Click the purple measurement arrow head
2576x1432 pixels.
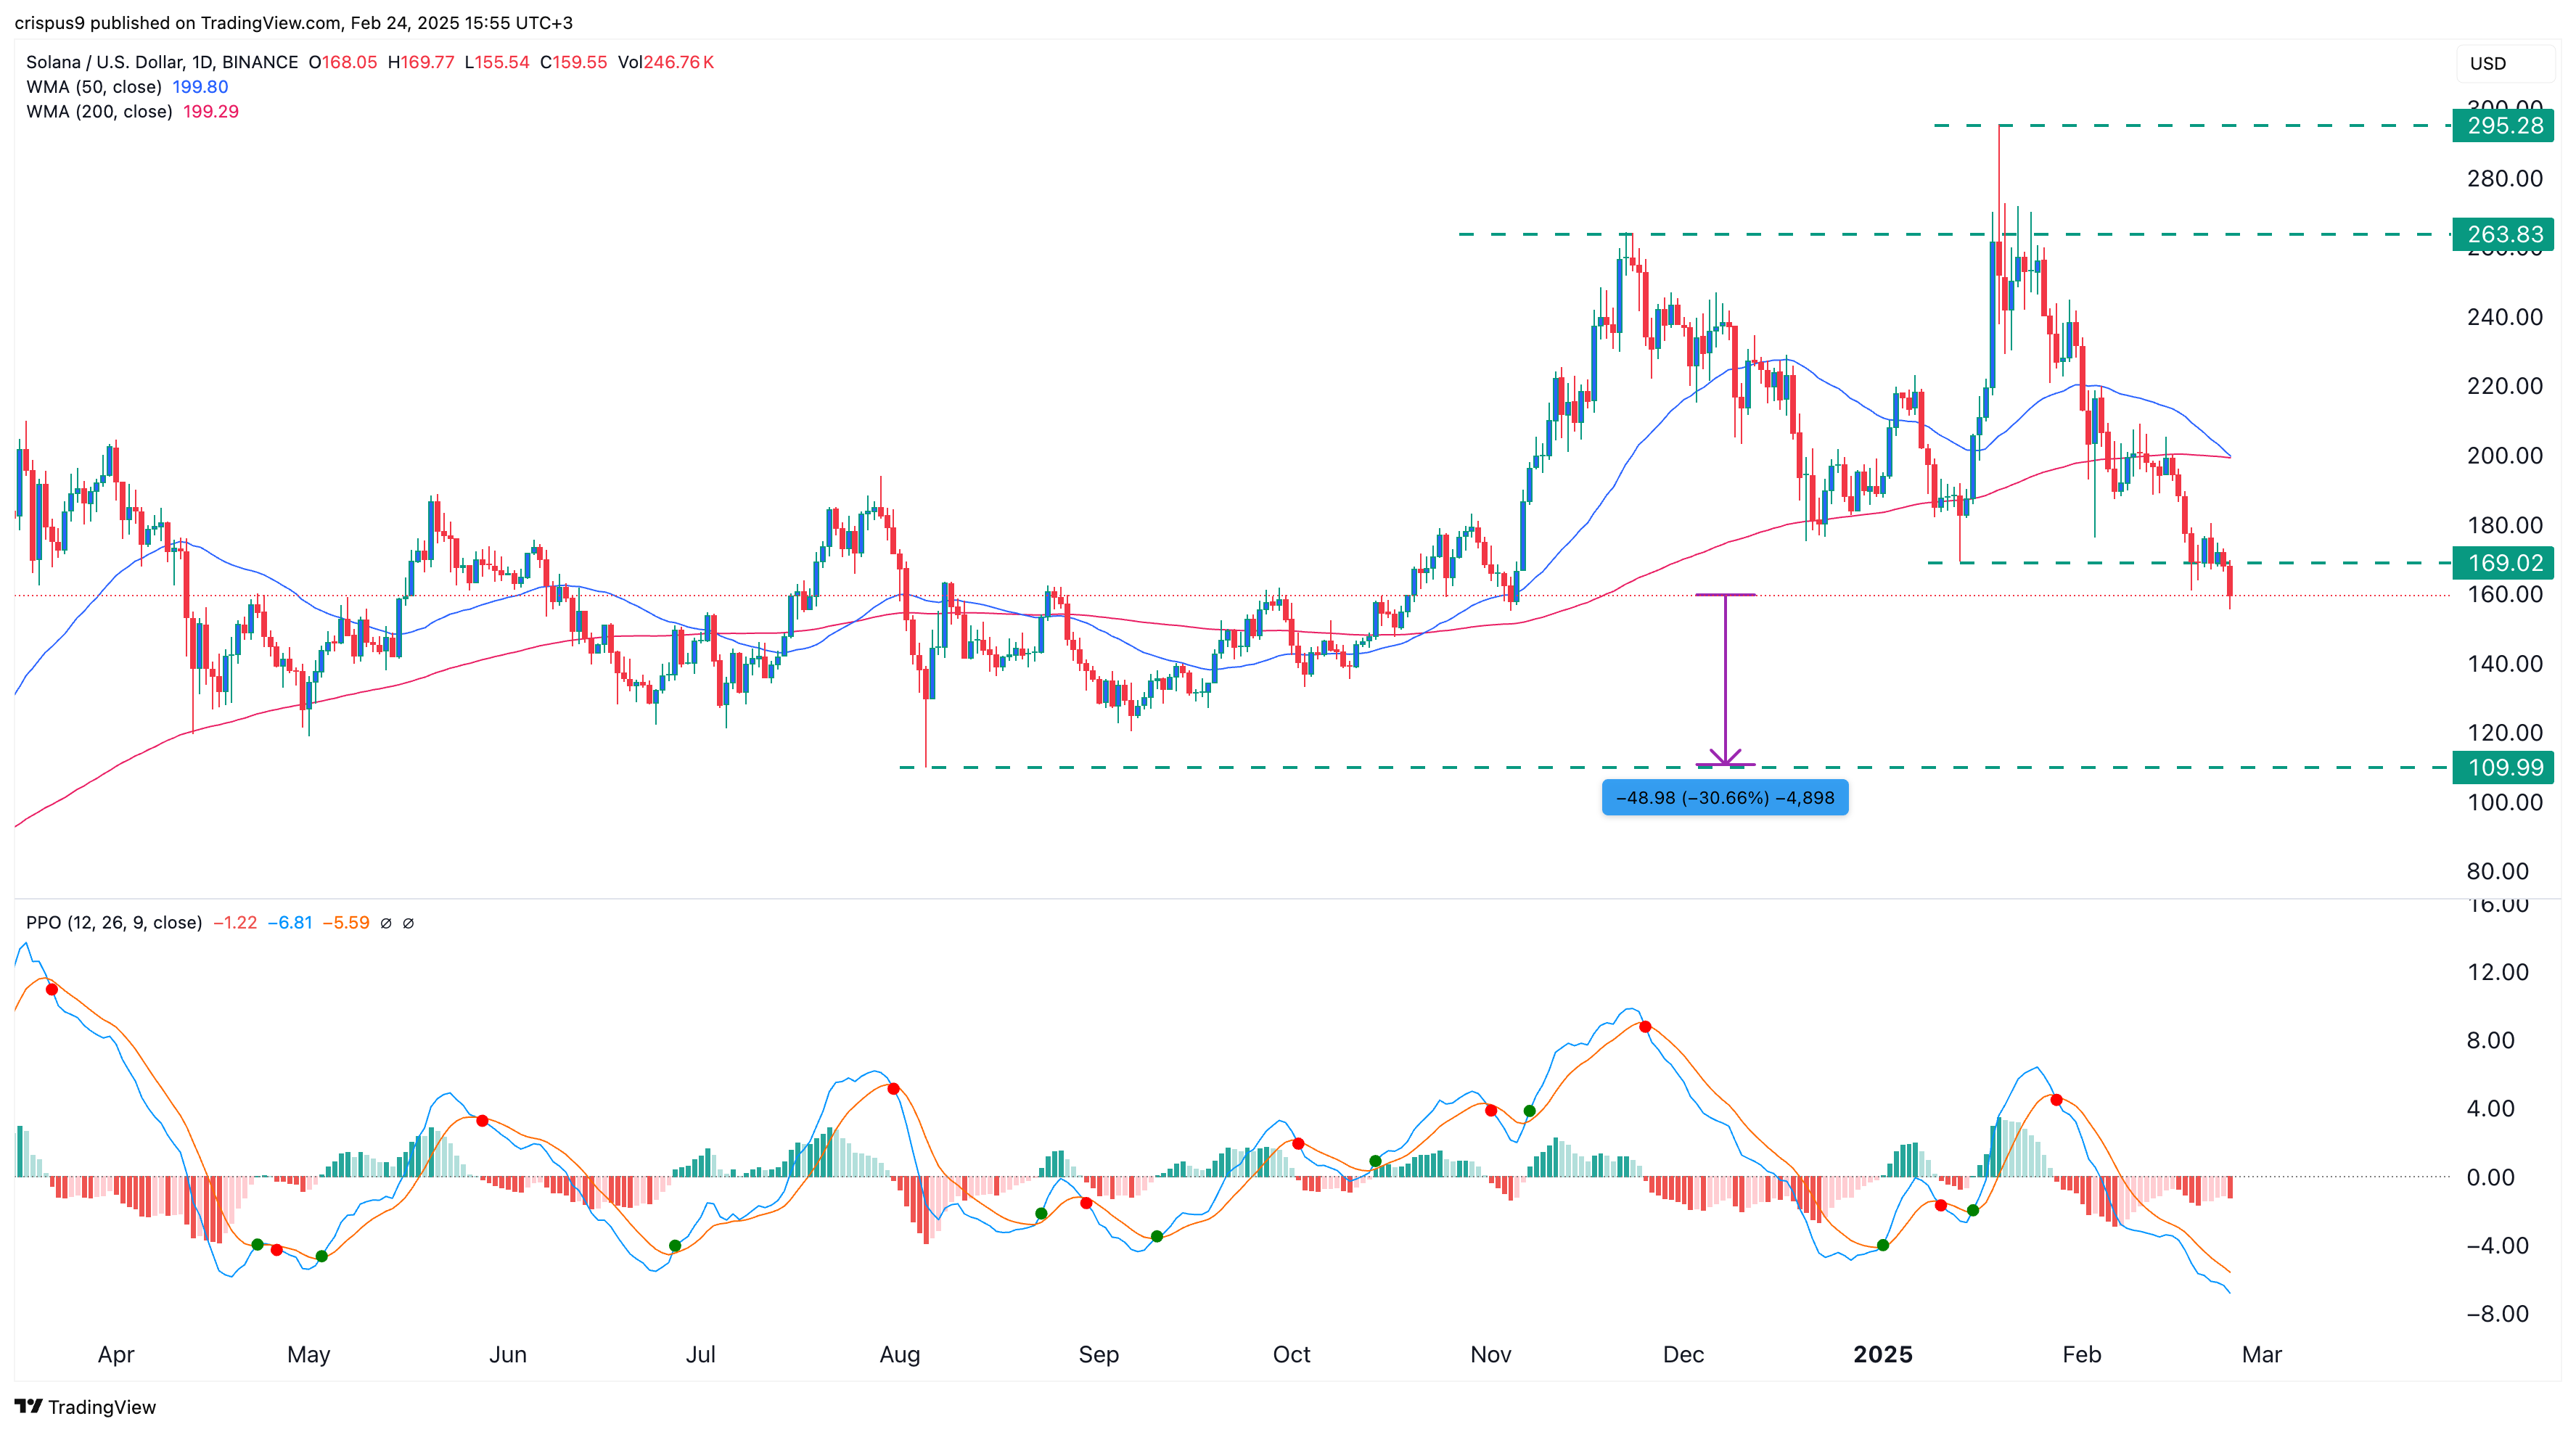coord(1725,758)
